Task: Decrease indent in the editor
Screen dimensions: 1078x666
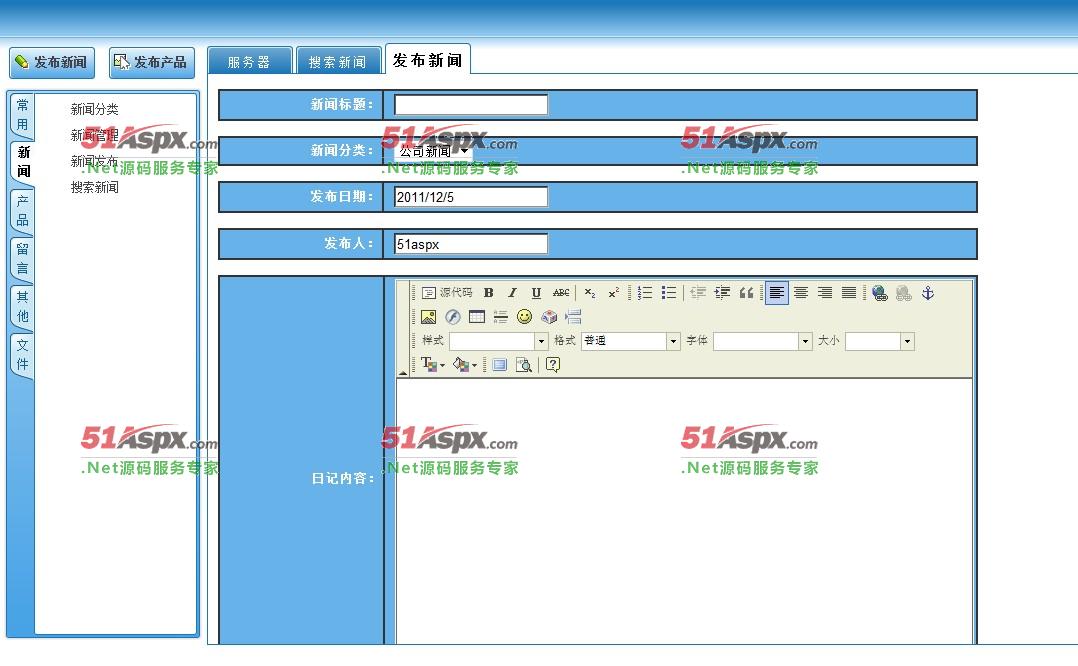Action: click(x=698, y=293)
